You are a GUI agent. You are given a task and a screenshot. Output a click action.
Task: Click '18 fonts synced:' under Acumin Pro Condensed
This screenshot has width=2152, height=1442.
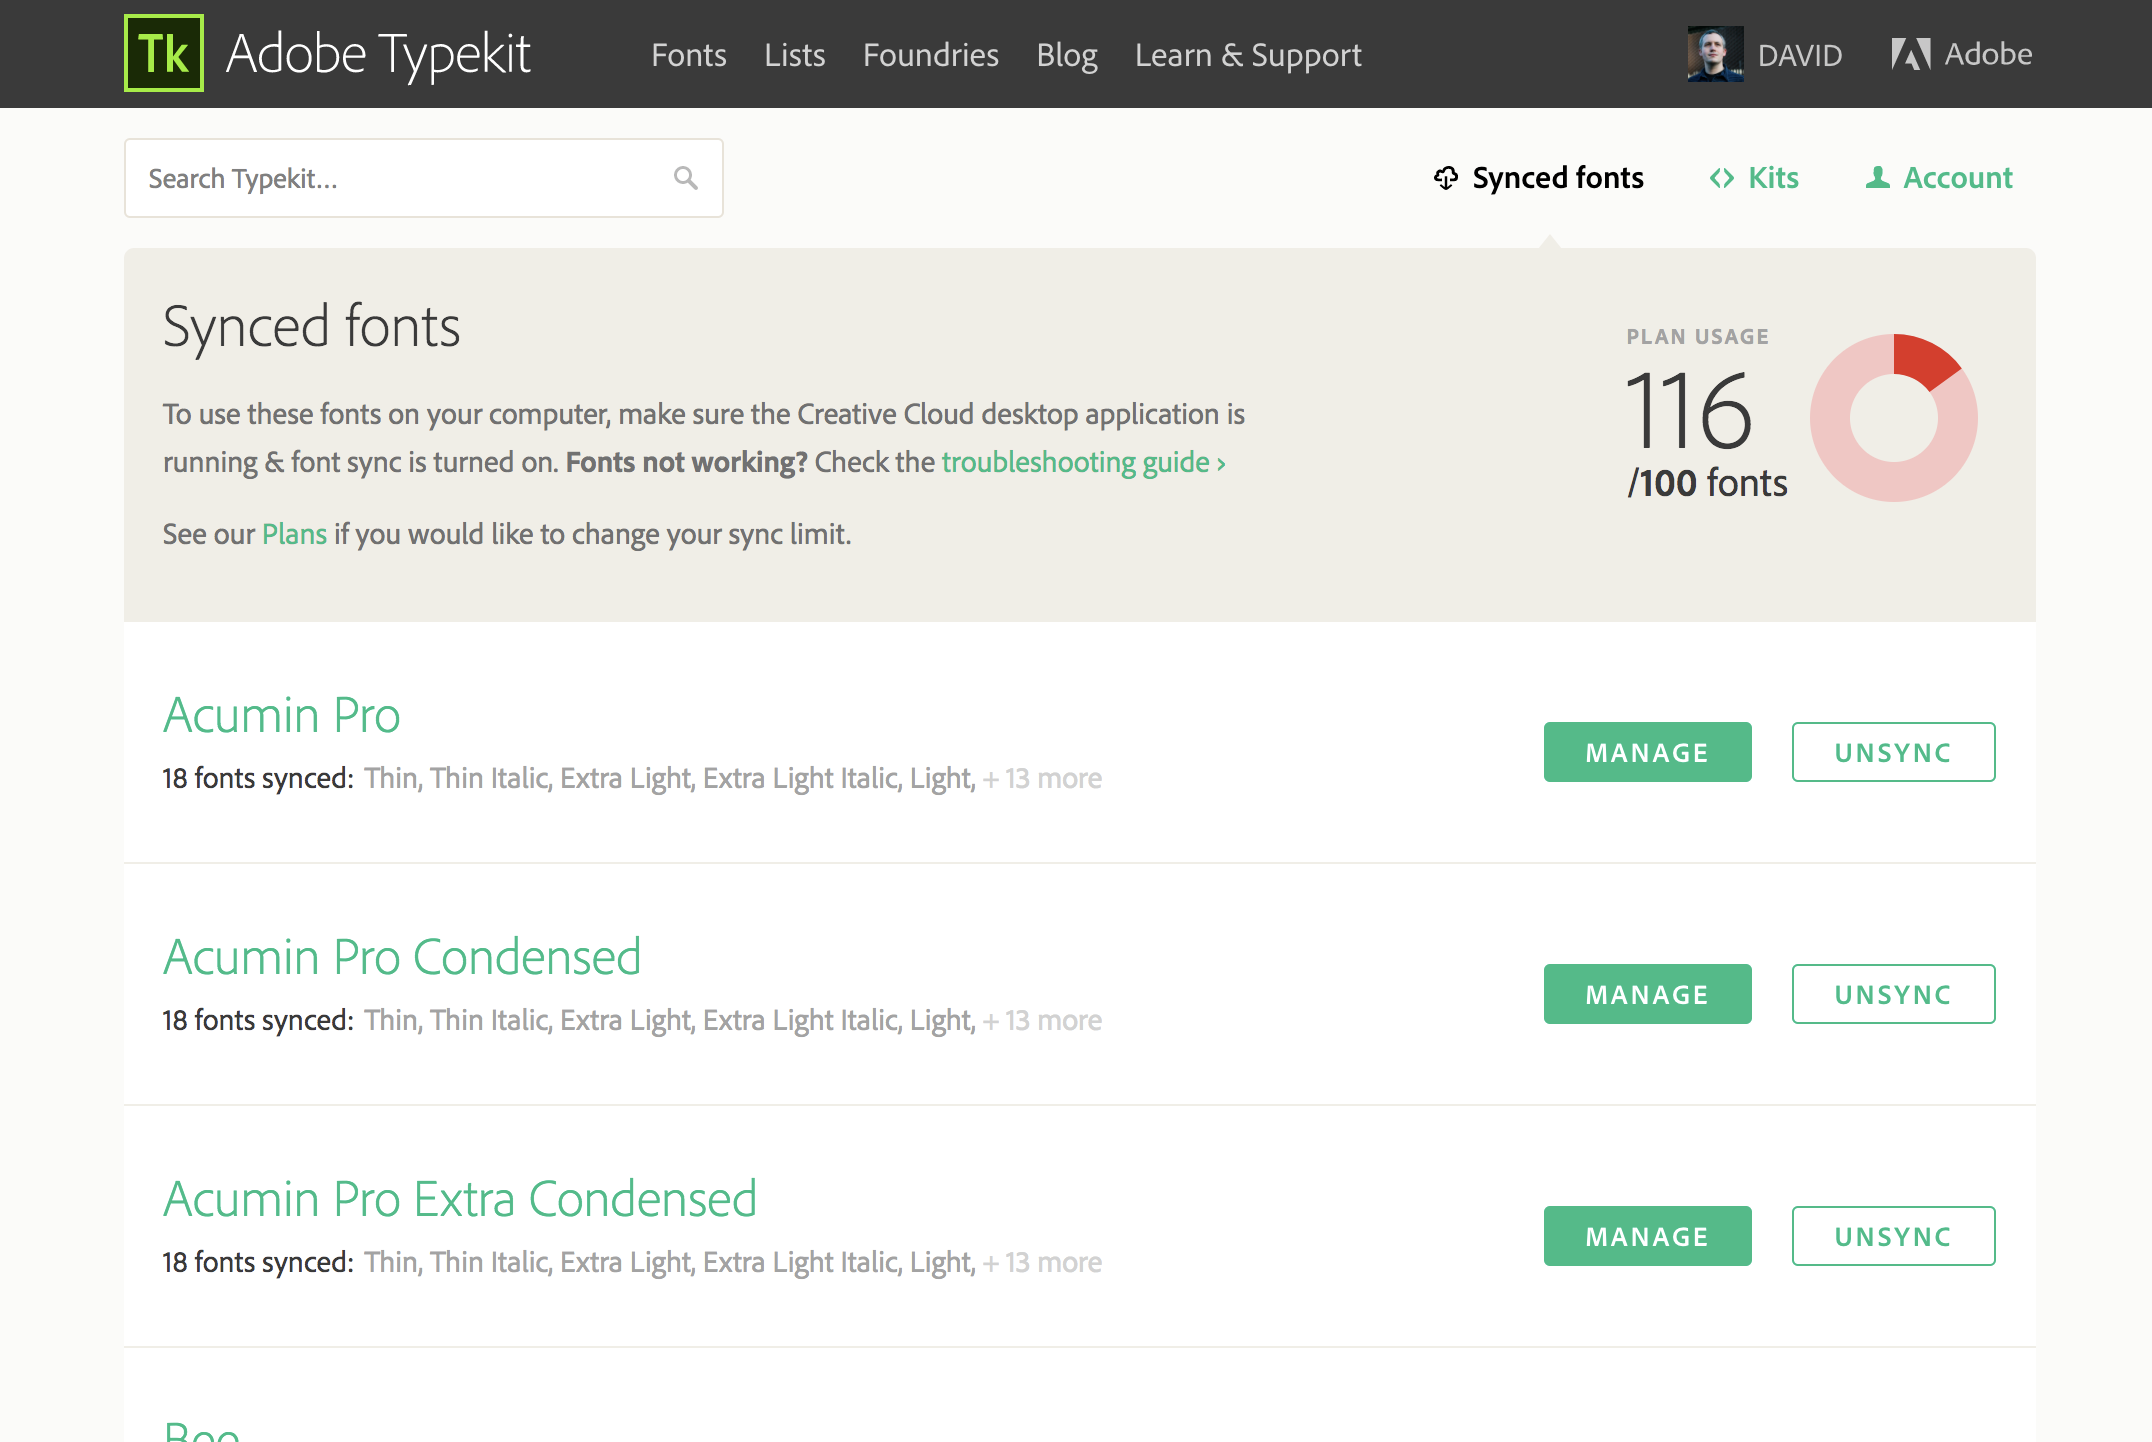click(x=258, y=1020)
